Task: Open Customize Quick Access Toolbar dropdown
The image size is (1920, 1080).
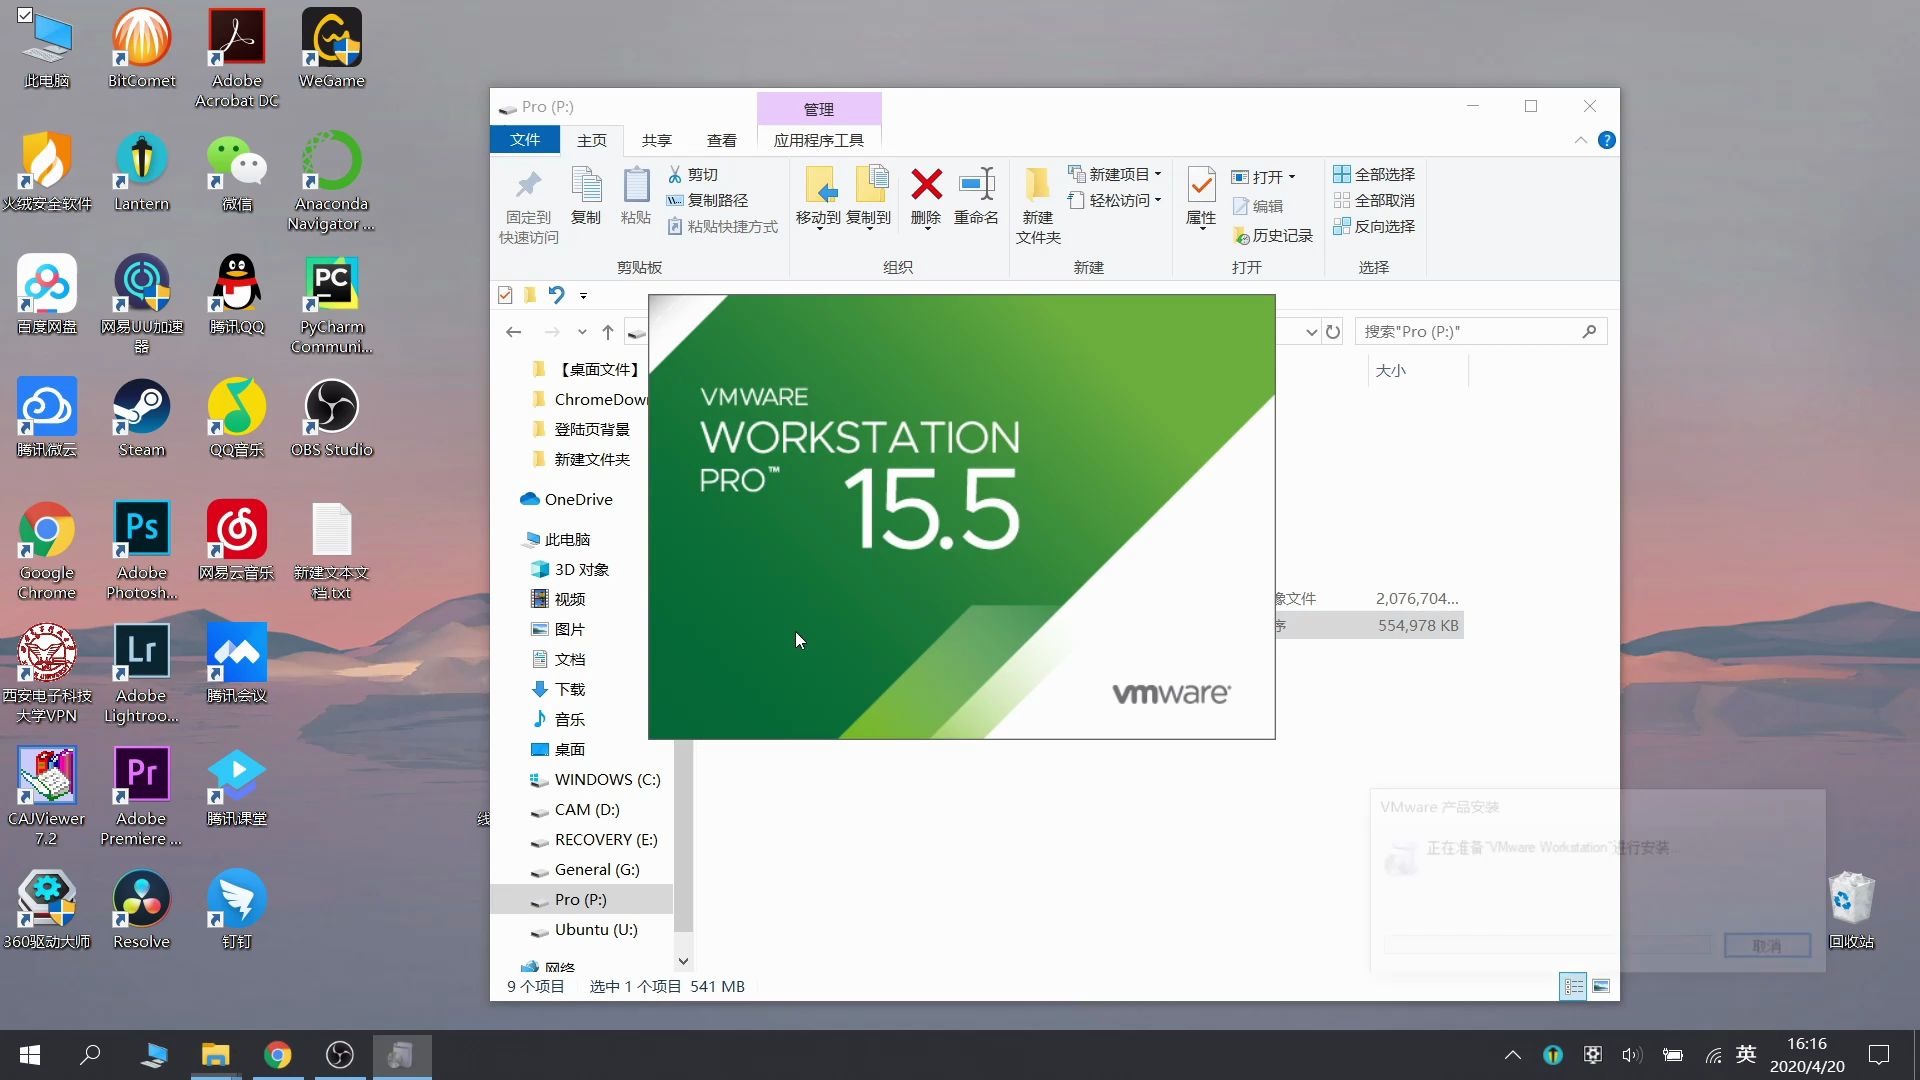Action: click(583, 295)
